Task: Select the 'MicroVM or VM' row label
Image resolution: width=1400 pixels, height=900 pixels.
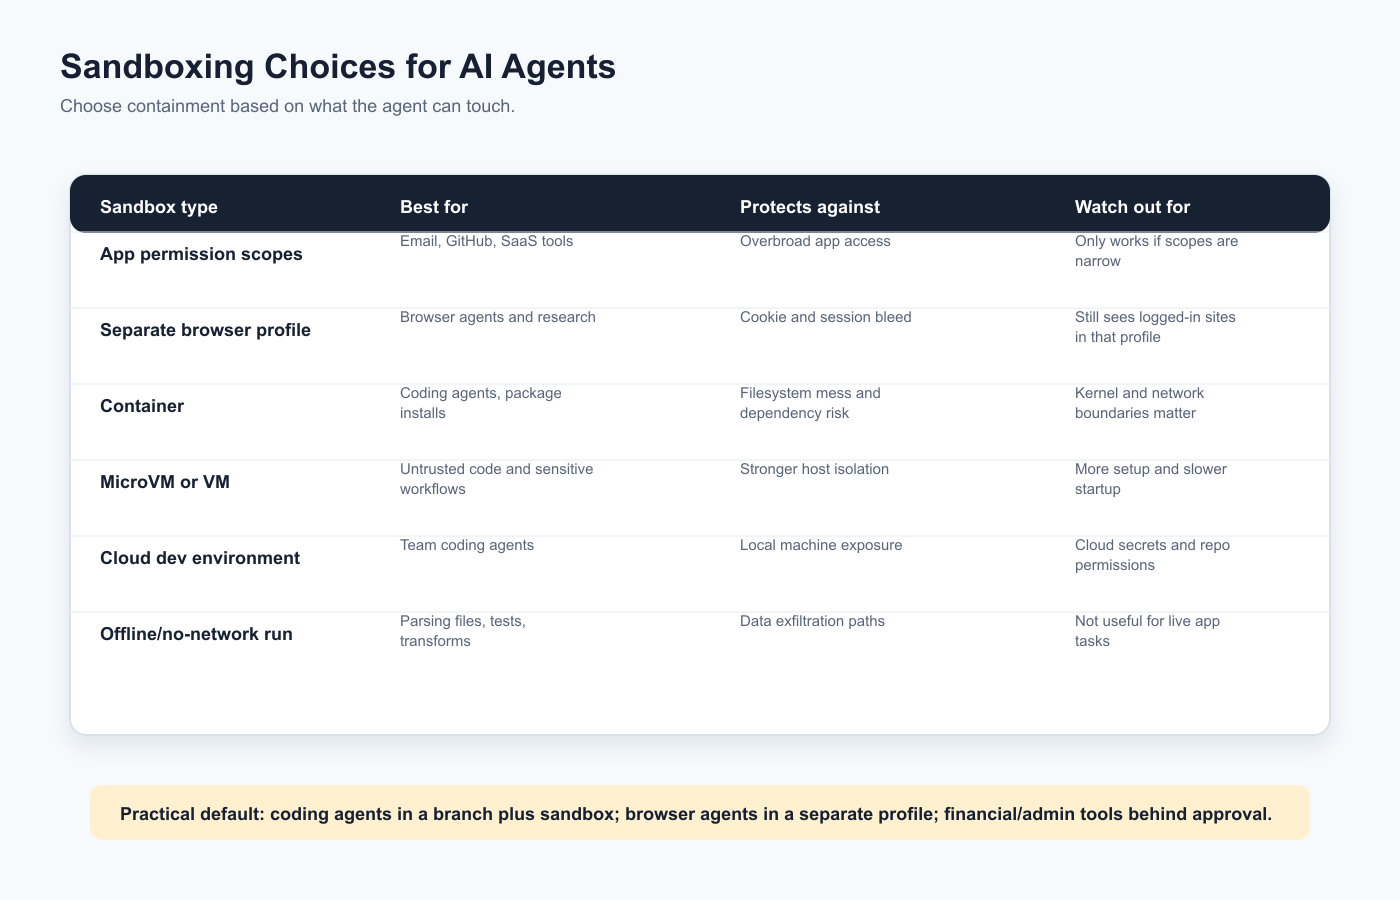Action: (165, 482)
